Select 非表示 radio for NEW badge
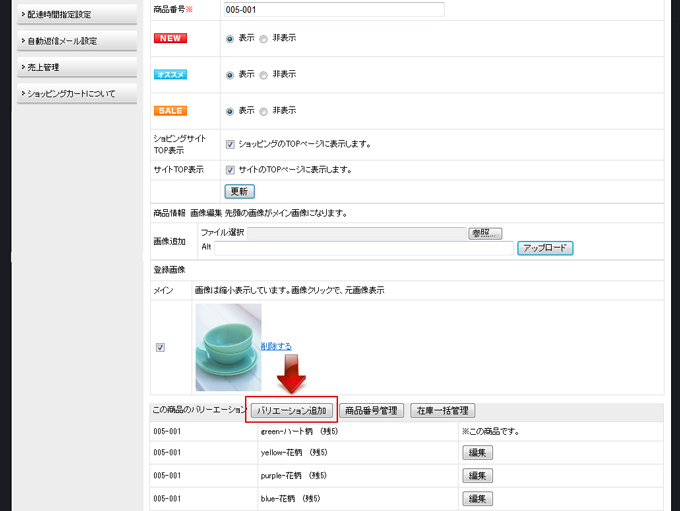Viewport: 680px width, 511px height. 264,39
